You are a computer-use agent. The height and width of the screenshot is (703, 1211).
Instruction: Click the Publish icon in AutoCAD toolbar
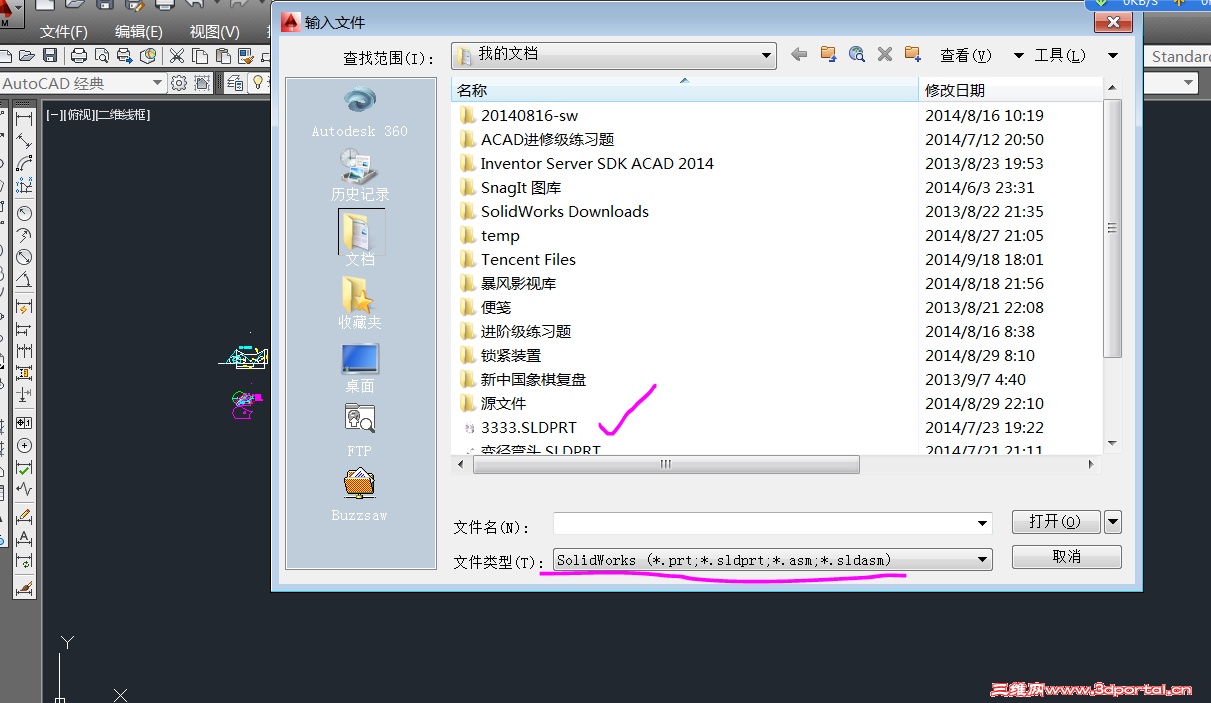point(125,55)
